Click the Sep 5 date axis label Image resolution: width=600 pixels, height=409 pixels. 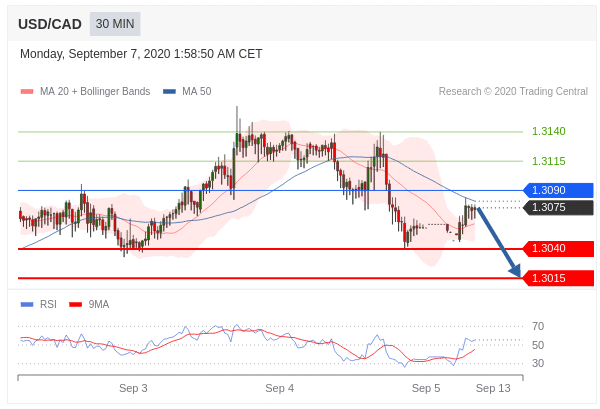[426, 388]
